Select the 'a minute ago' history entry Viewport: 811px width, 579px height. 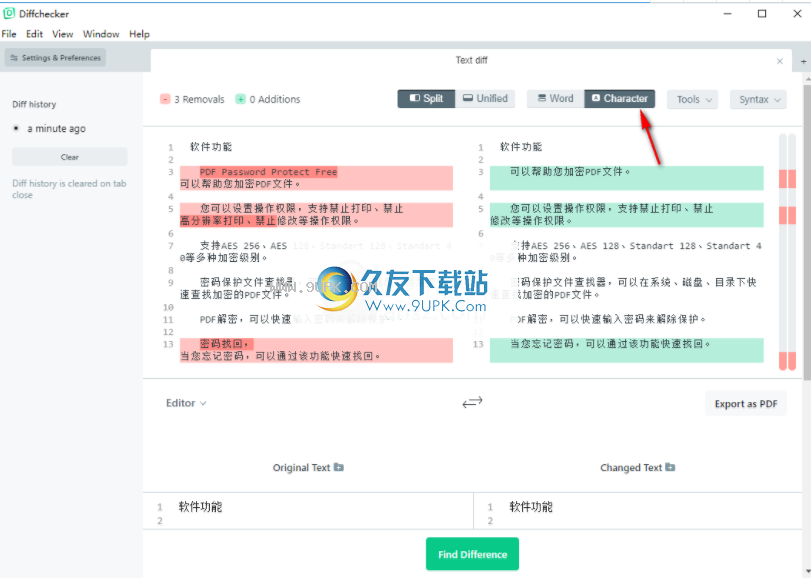pyautogui.click(x=56, y=129)
